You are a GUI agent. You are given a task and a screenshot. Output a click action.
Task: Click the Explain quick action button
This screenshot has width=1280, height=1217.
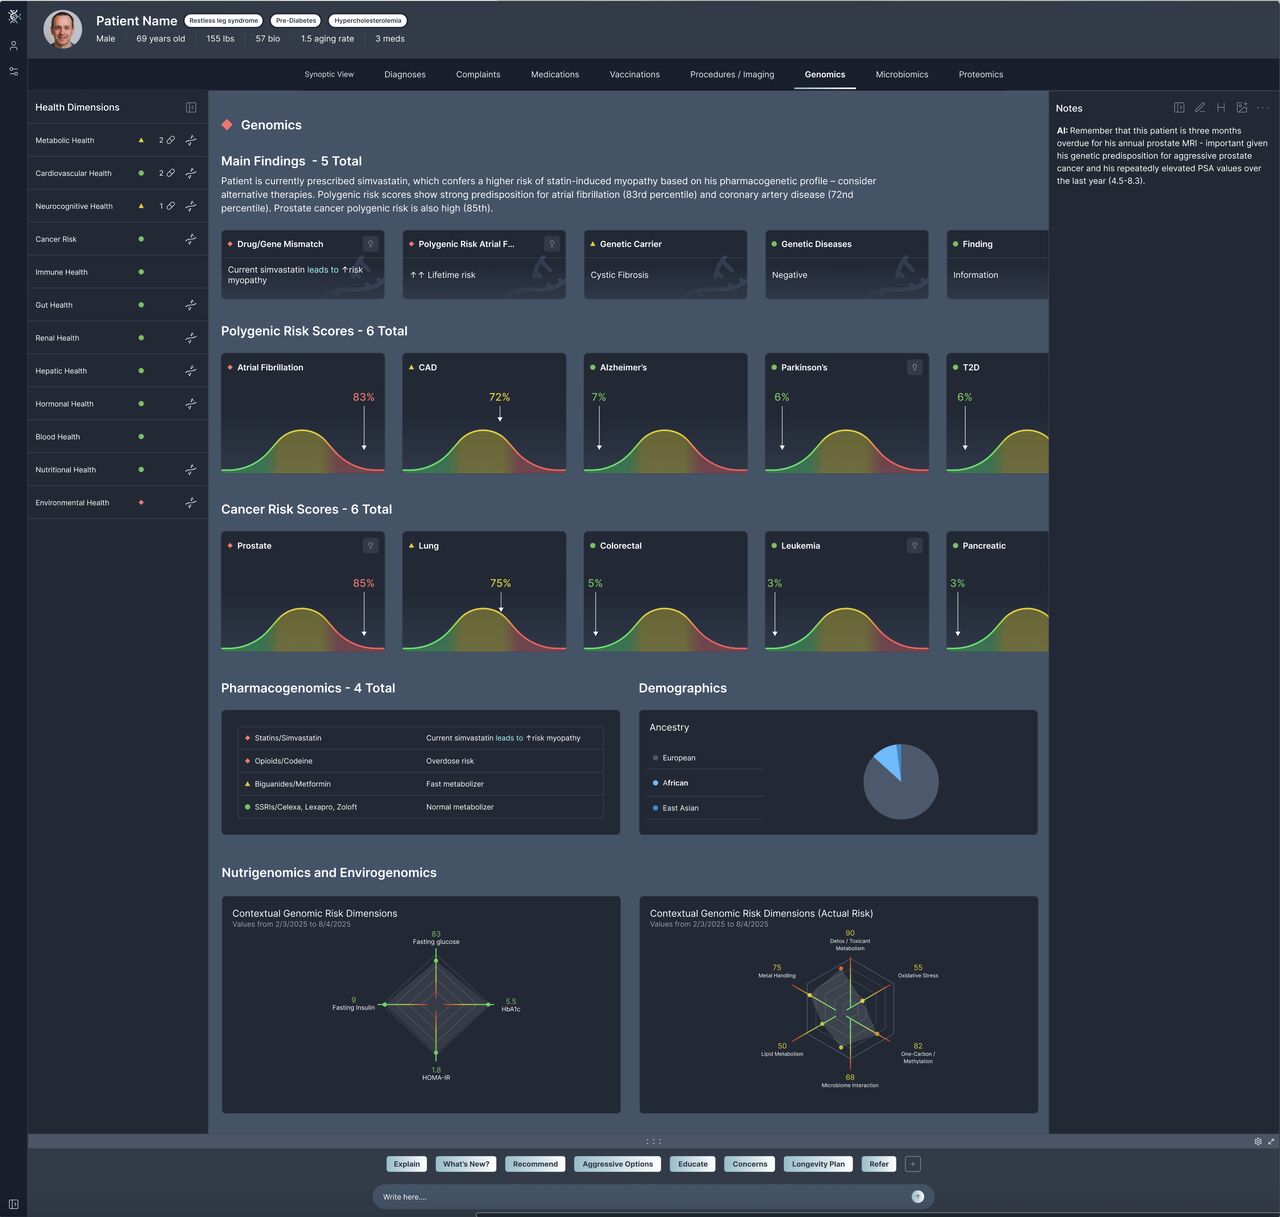[x=407, y=1164]
